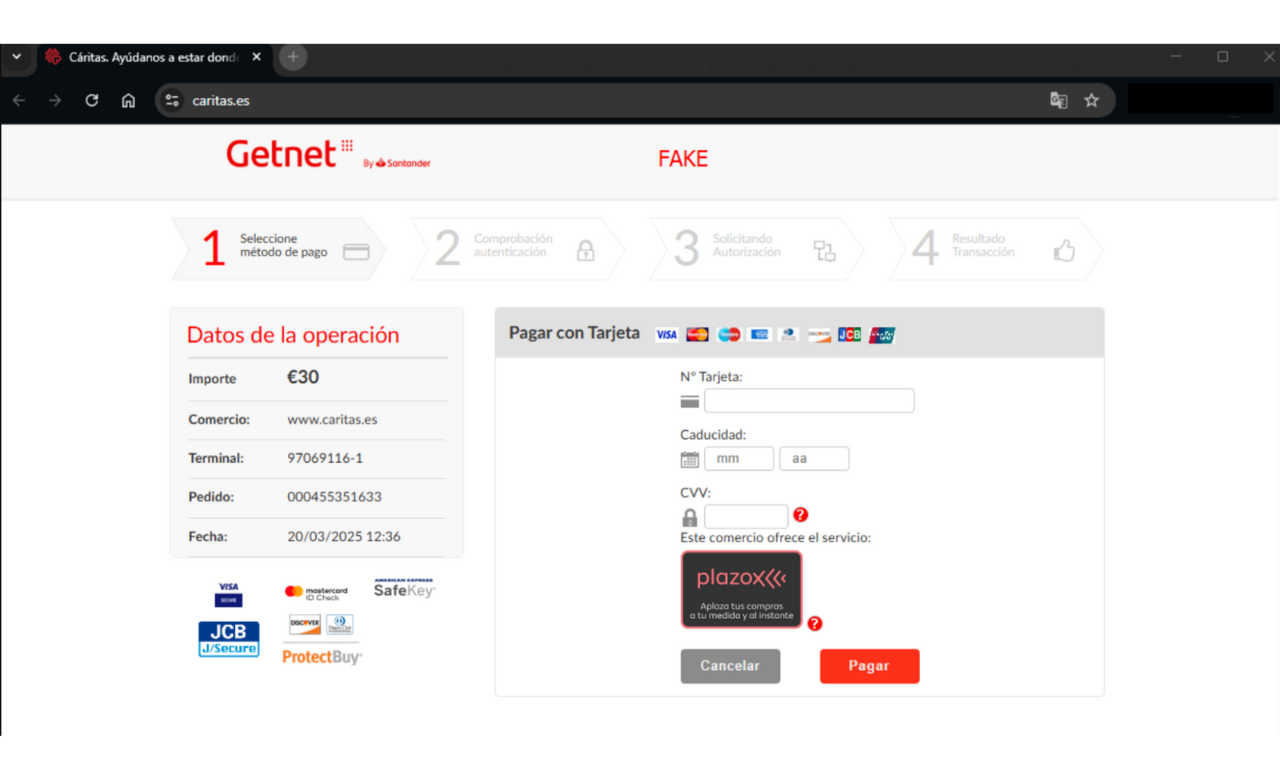Click the thumbs-up icon in step 4
Image resolution: width=1280 pixels, height=780 pixels.
tap(1064, 250)
